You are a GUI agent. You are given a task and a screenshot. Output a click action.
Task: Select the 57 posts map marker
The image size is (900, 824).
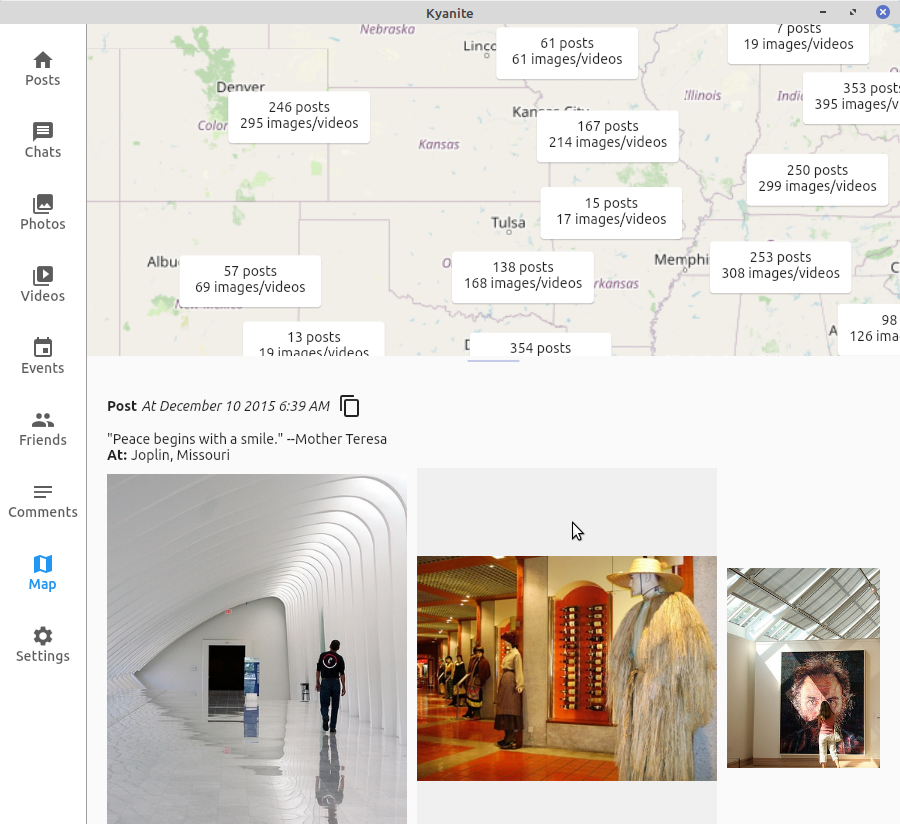pyautogui.click(x=250, y=280)
